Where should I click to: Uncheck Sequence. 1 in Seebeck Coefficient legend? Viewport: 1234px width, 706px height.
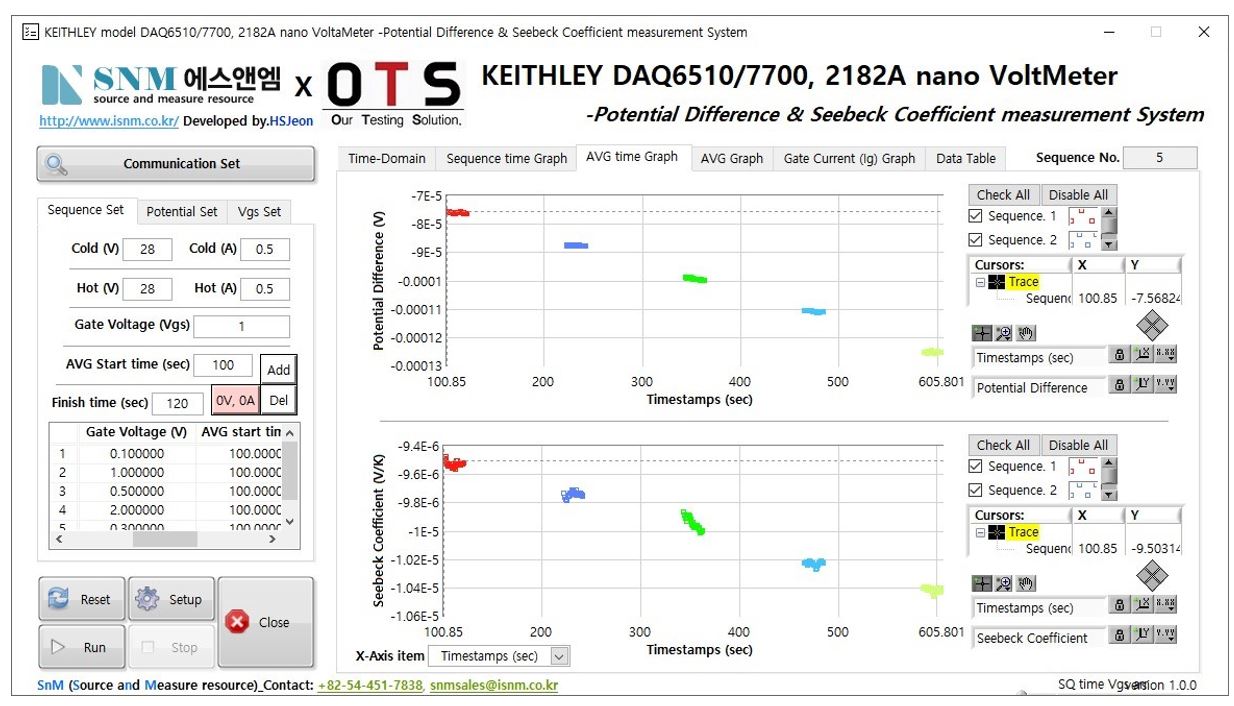pyautogui.click(x=976, y=466)
